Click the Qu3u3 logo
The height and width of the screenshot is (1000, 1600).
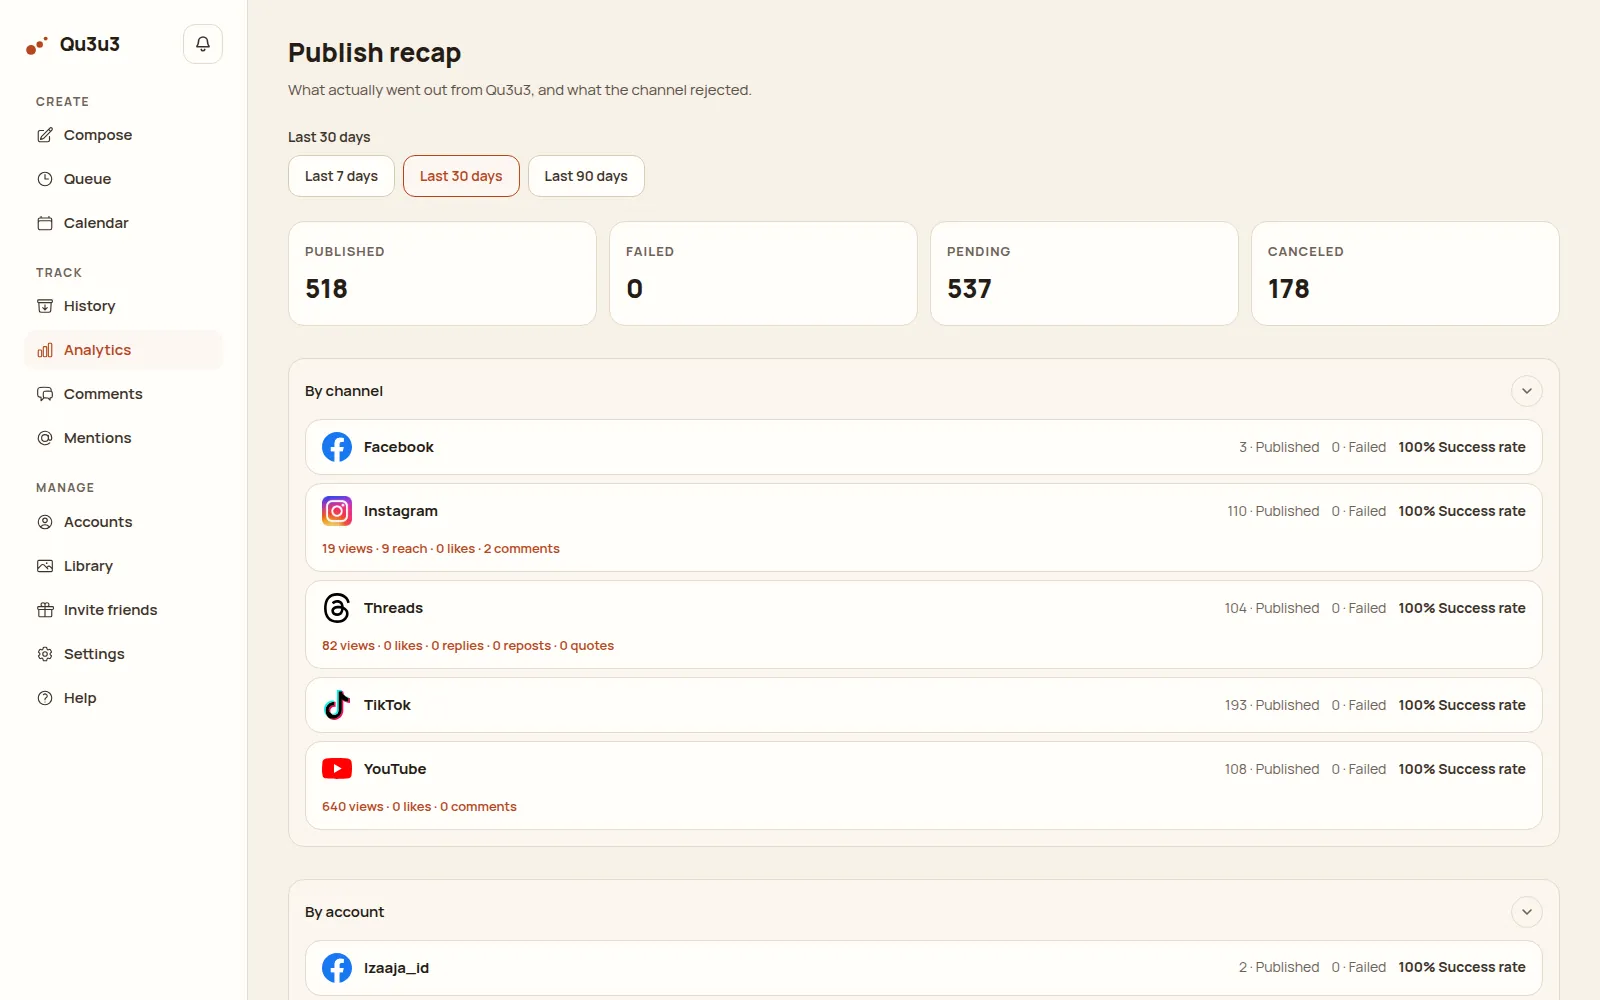pos(73,45)
